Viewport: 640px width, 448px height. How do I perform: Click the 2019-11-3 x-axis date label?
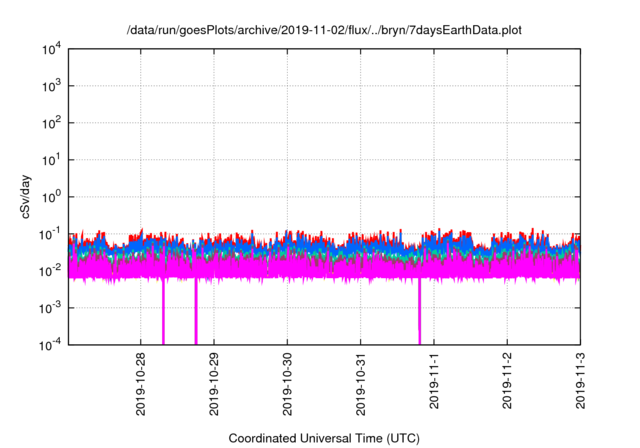click(580, 381)
